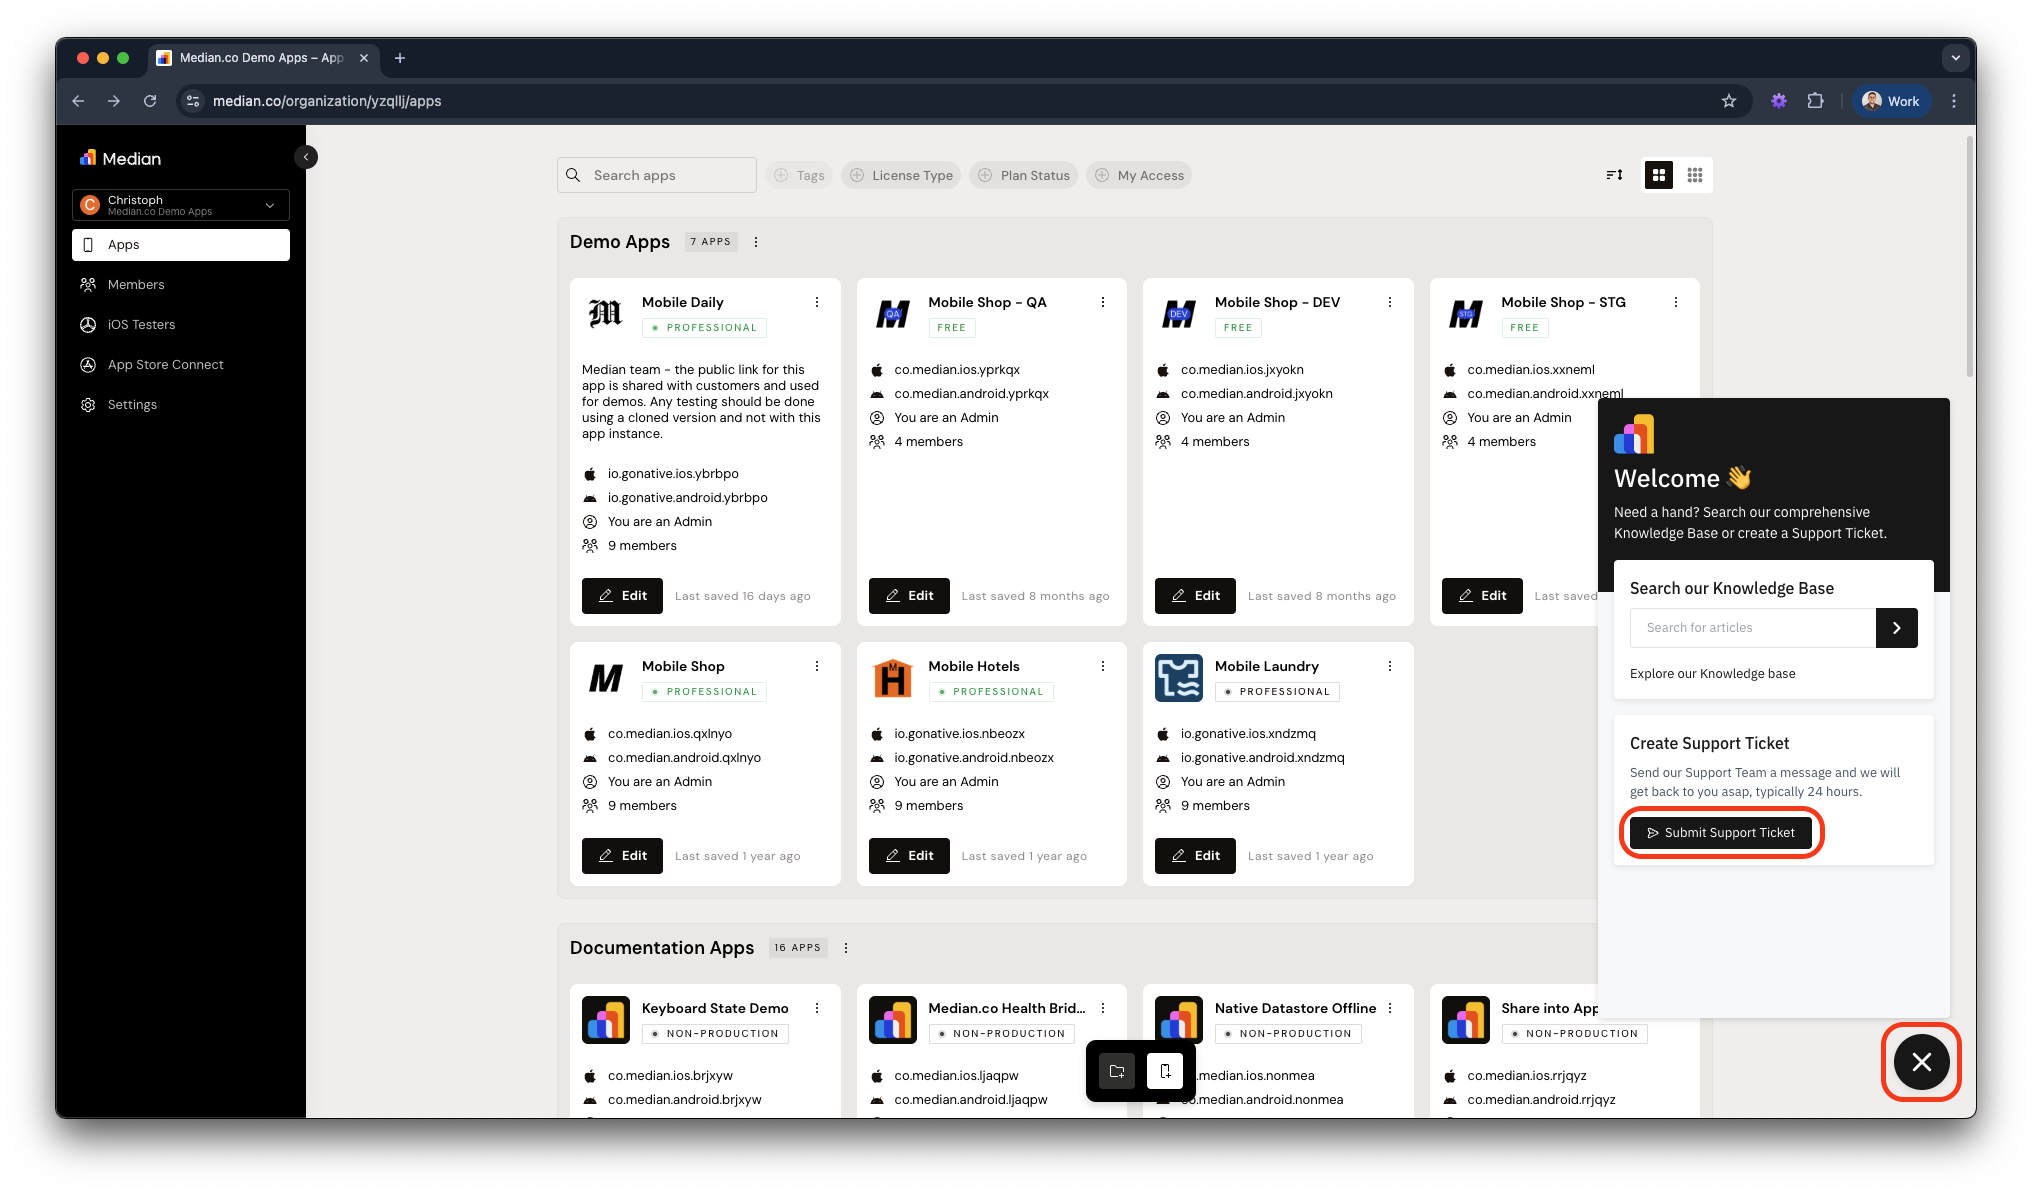Focus the Search apps field
2032x1192 pixels.
[656, 175]
